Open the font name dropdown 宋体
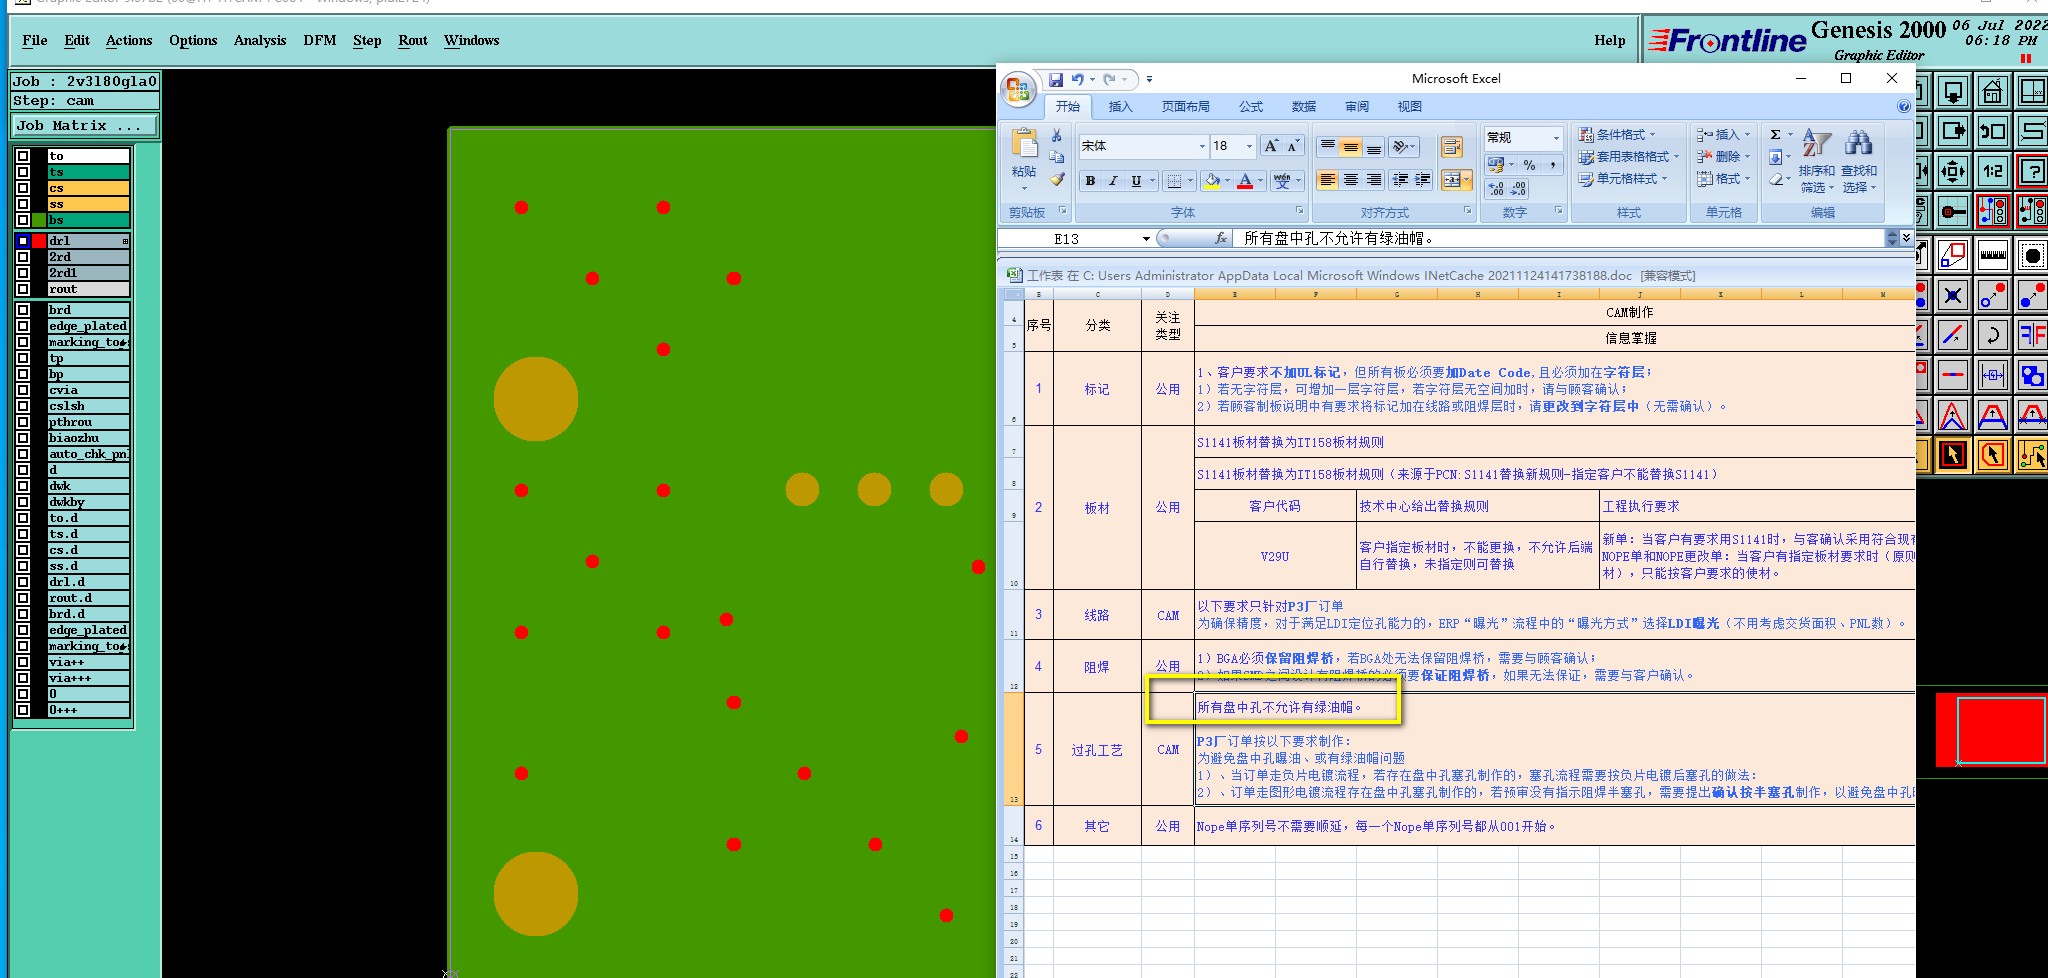Screen dimensions: 2048x978 [1202, 146]
